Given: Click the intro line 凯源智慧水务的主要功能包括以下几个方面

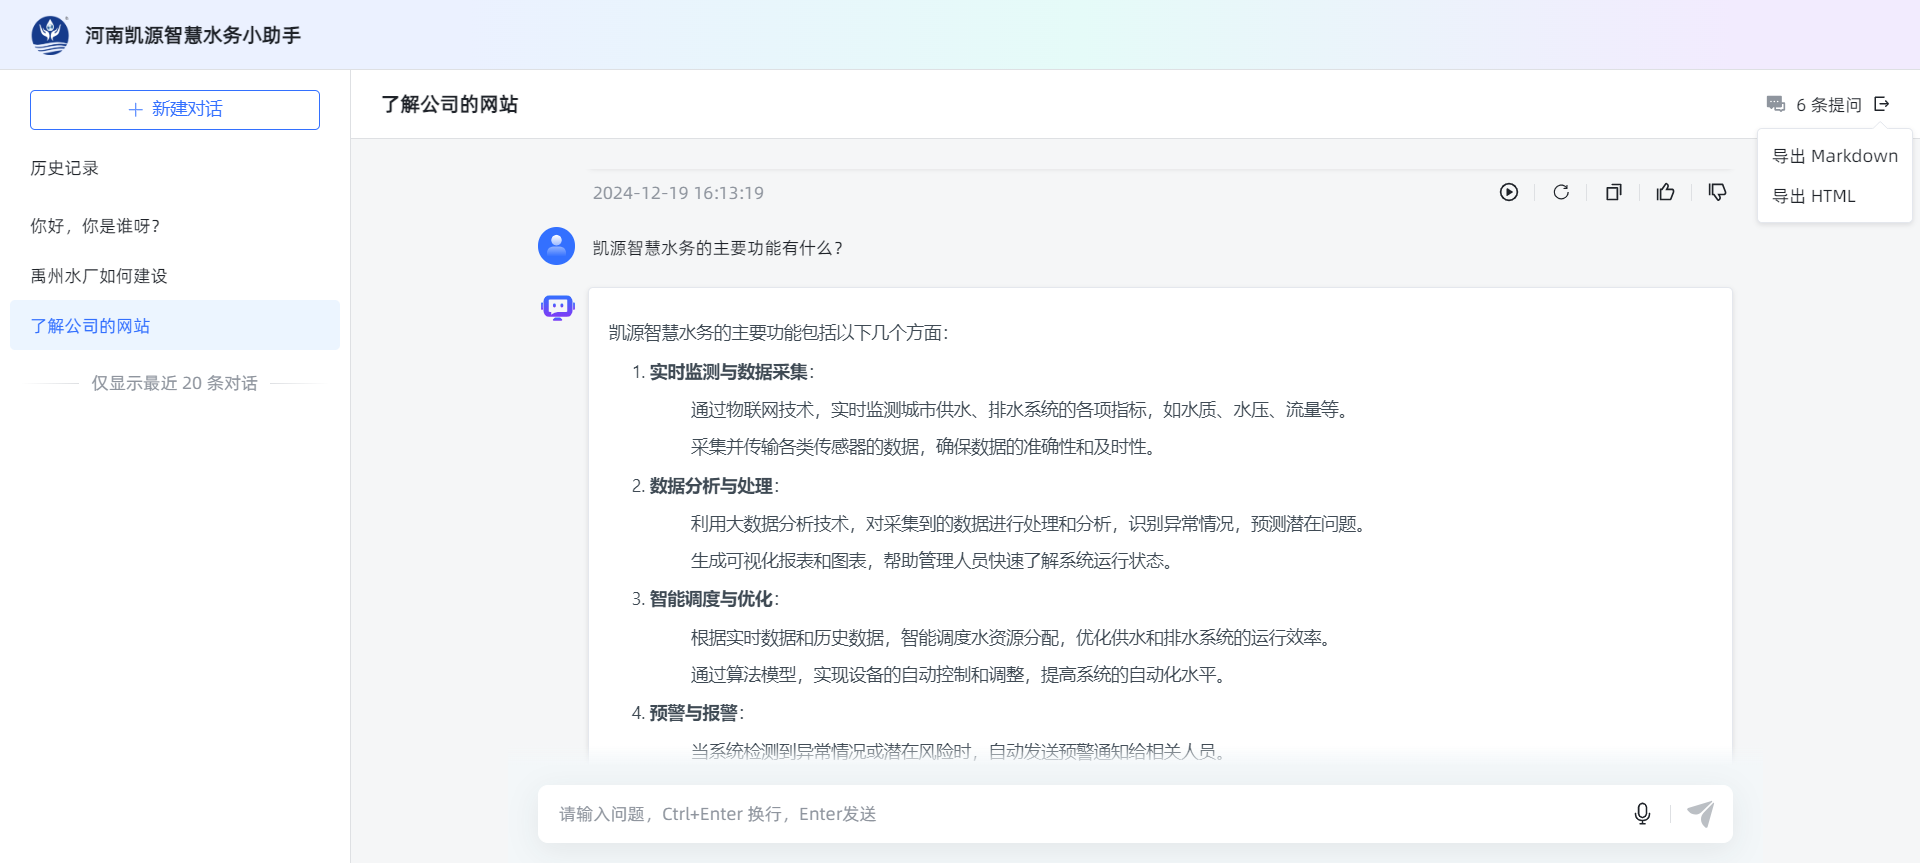Looking at the screenshot, I should coord(778,333).
